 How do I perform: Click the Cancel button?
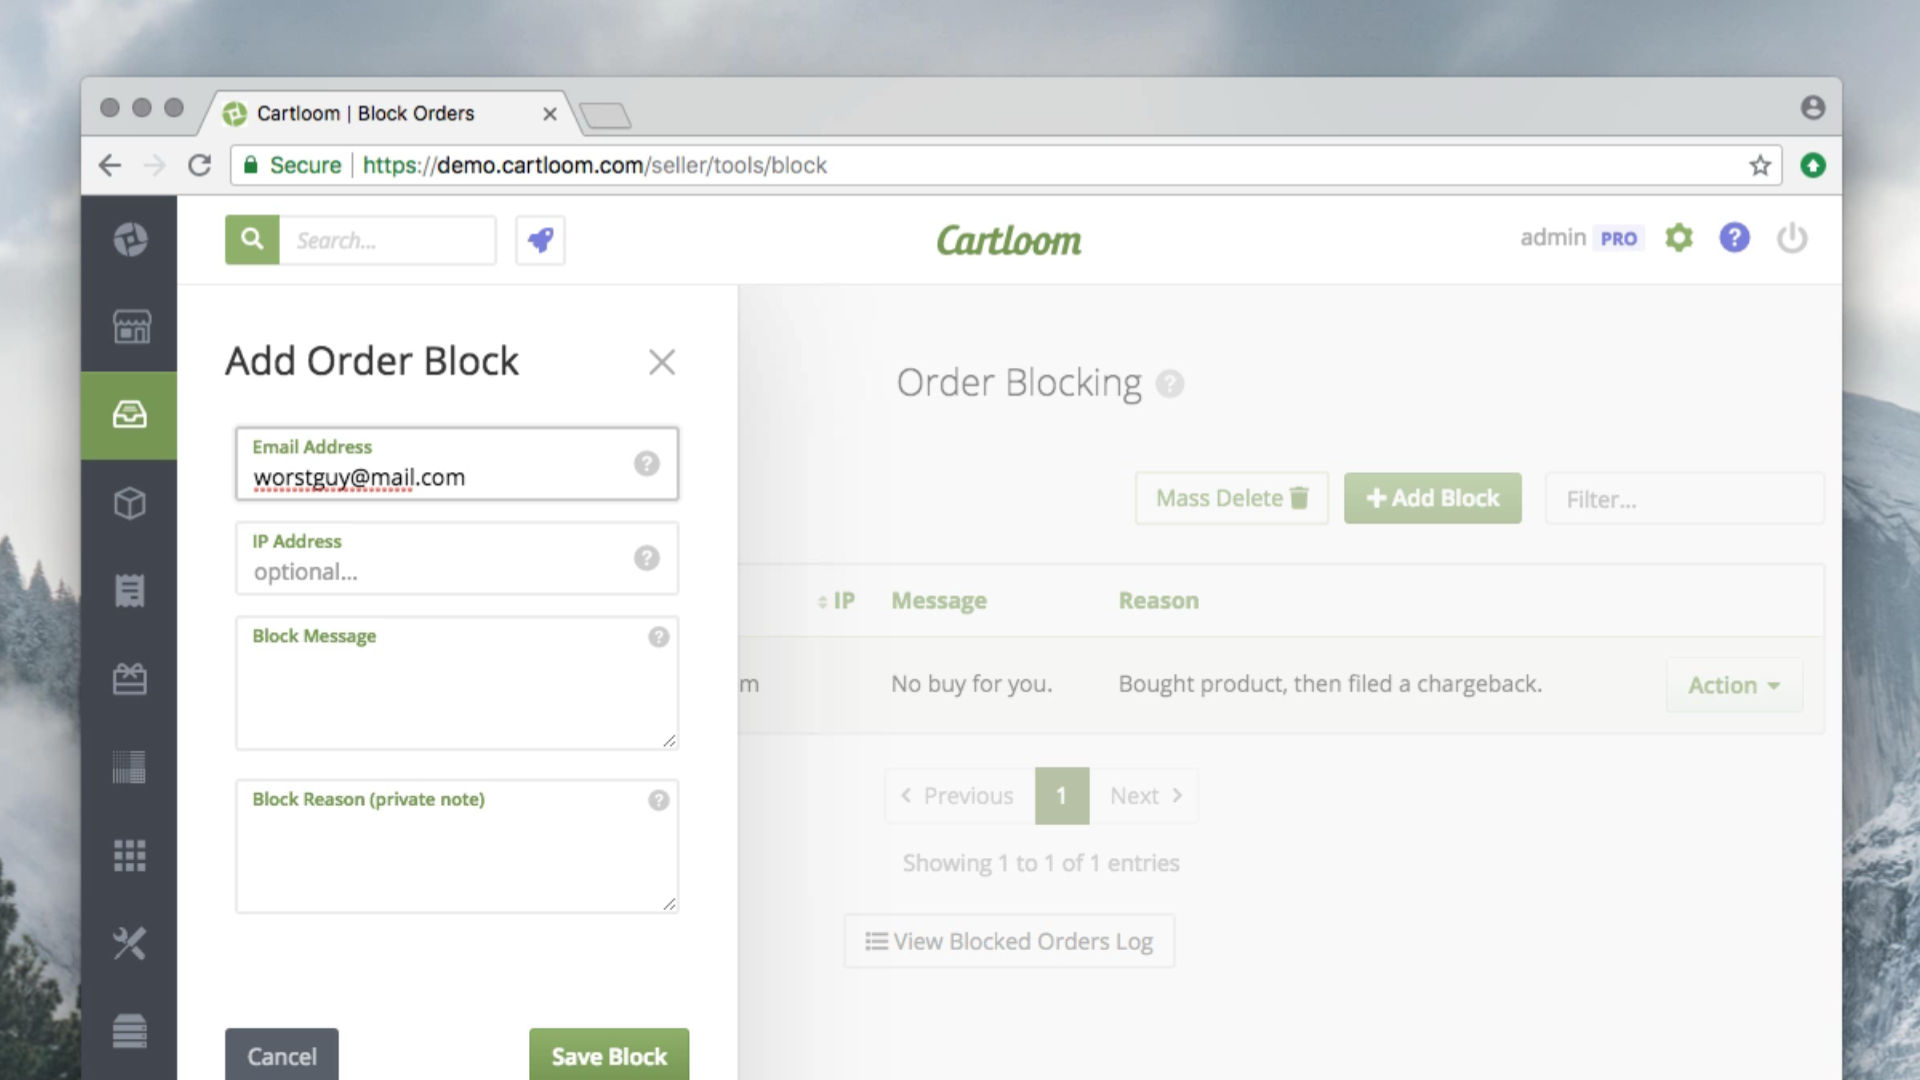[x=282, y=1055]
